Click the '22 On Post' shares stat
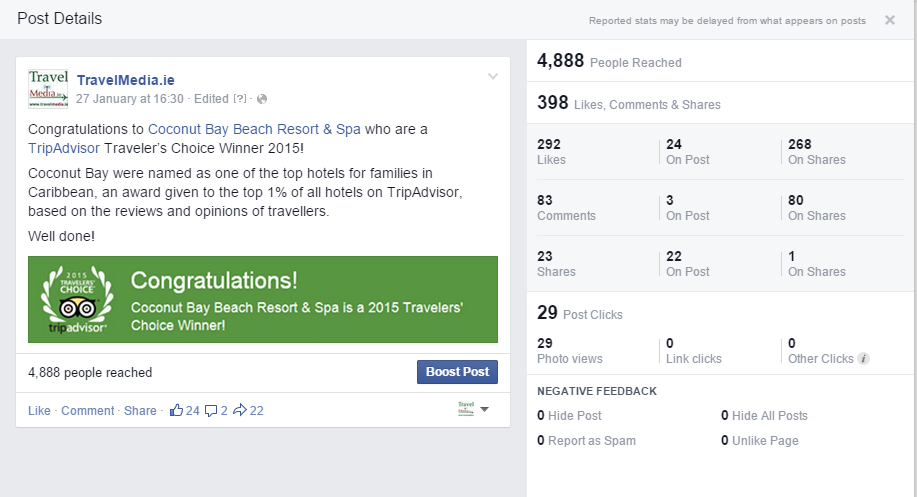This screenshot has width=917, height=497. tap(688, 264)
